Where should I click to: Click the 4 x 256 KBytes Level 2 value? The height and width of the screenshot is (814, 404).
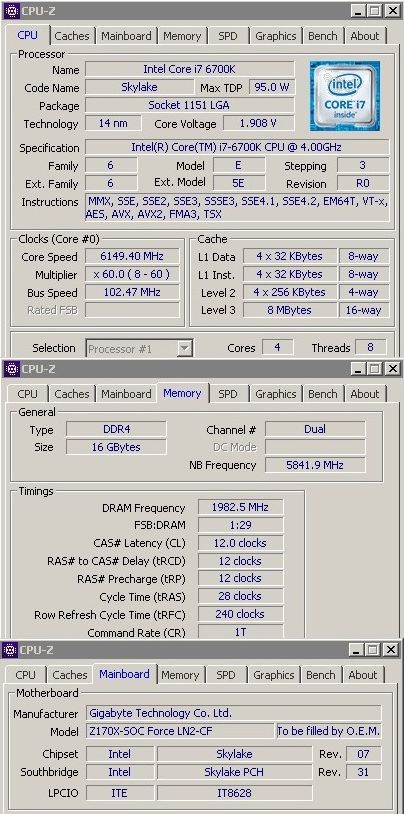(x=290, y=292)
